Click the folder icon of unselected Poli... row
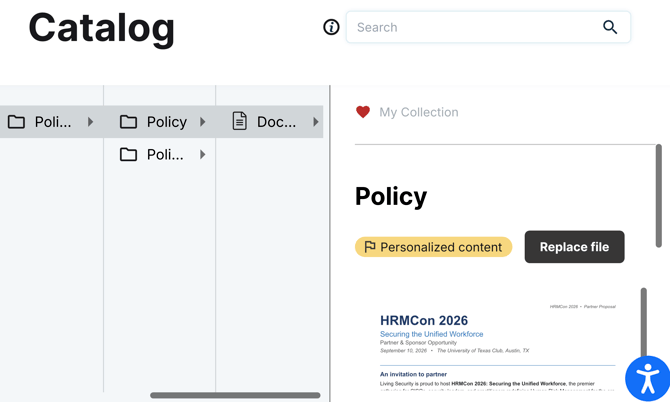Screen dimensions: 670x402 tap(128, 154)
